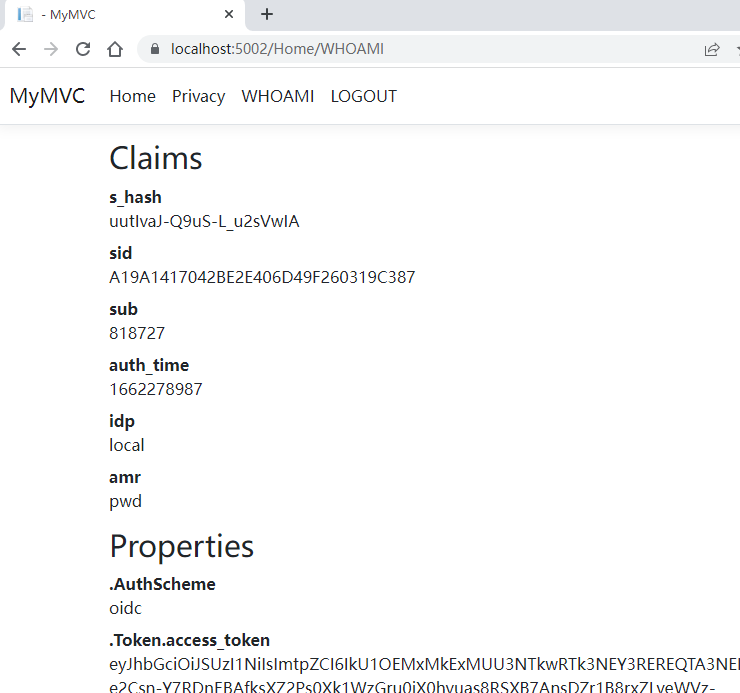Open a new tab with plus button

(x=267, y=14)
